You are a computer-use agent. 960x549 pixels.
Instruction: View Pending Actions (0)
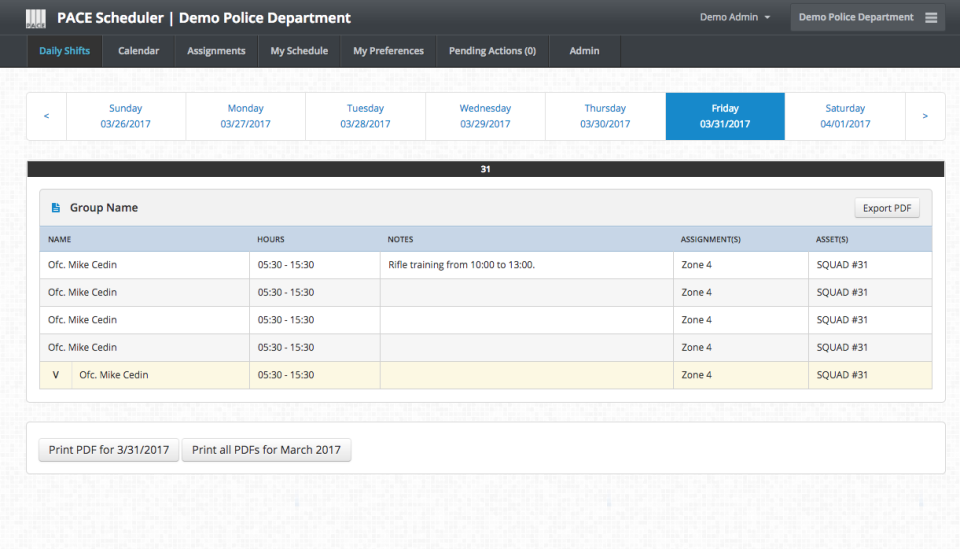(492, 51)
